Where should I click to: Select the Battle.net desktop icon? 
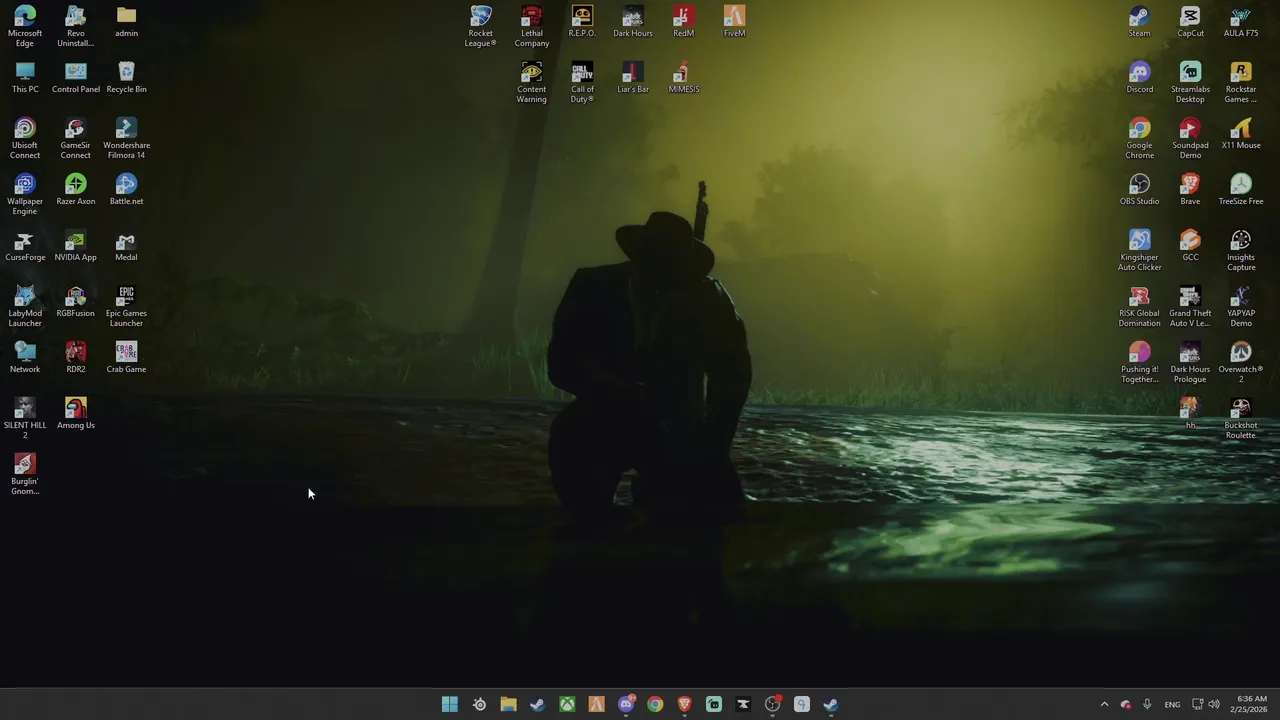126,189
